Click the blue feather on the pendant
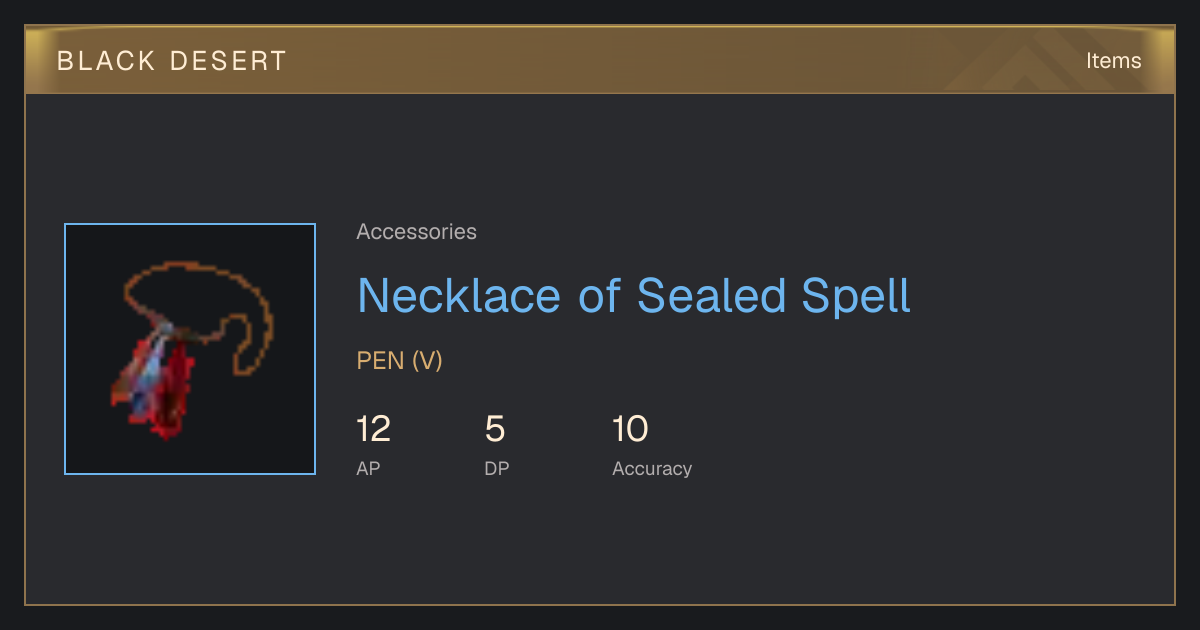 tap(150, 370)
